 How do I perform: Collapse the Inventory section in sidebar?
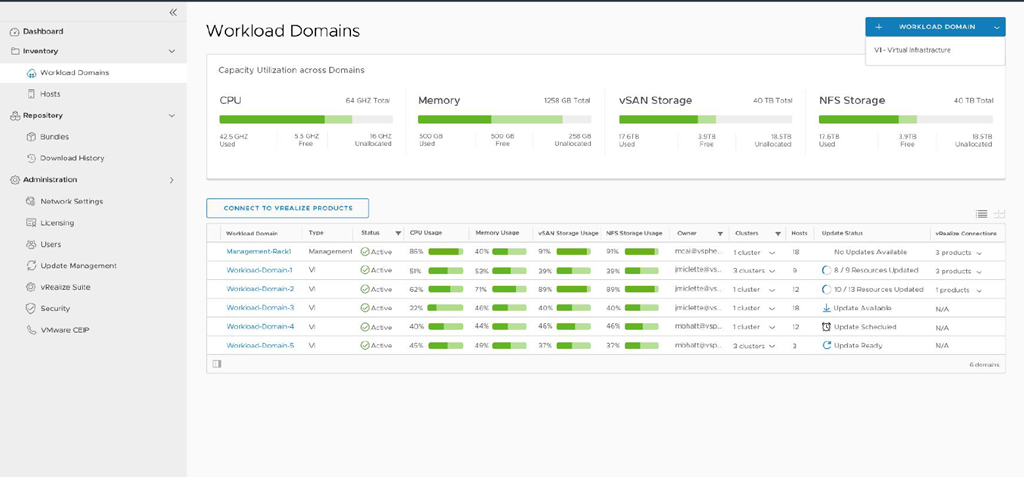[x=172, y=51]
